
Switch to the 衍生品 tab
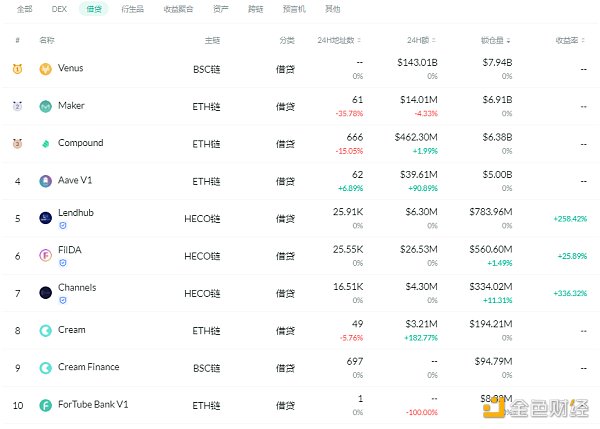(x=130, y=10)
